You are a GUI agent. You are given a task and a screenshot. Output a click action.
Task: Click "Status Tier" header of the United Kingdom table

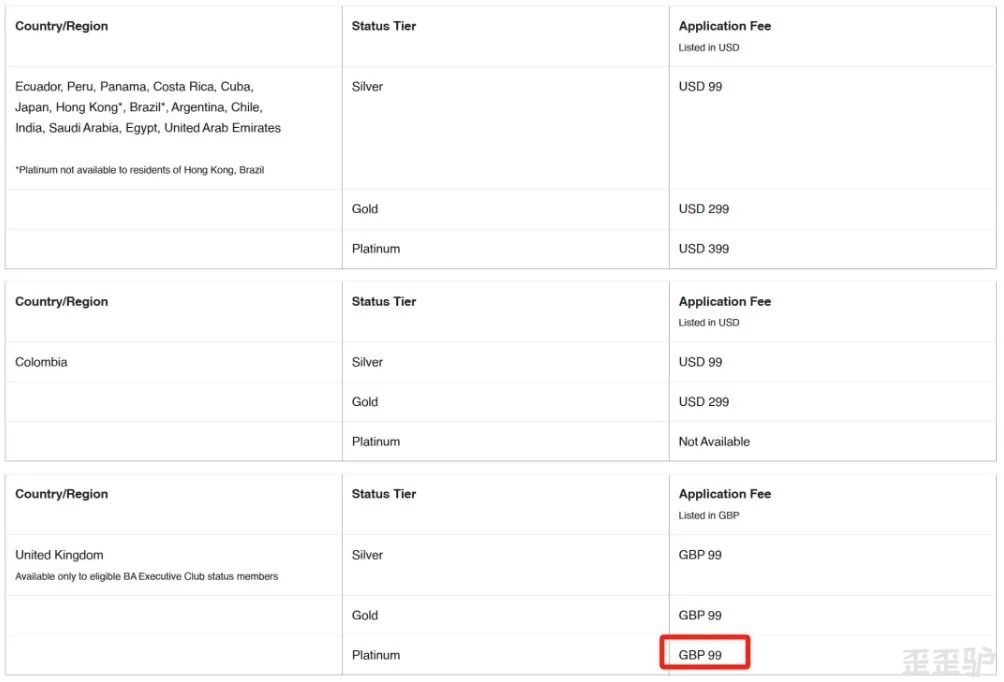[x=384, y=494]
